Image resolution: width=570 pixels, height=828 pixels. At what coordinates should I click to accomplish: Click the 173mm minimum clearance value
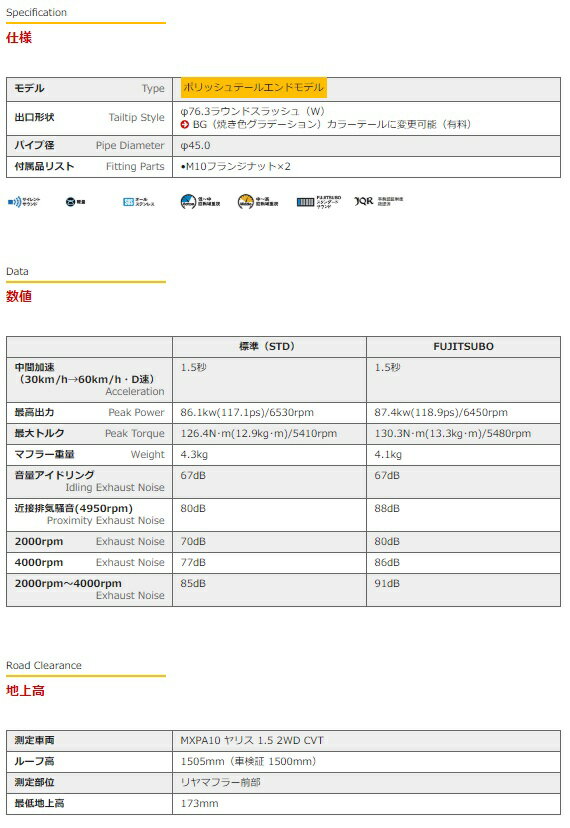point(199,804)
